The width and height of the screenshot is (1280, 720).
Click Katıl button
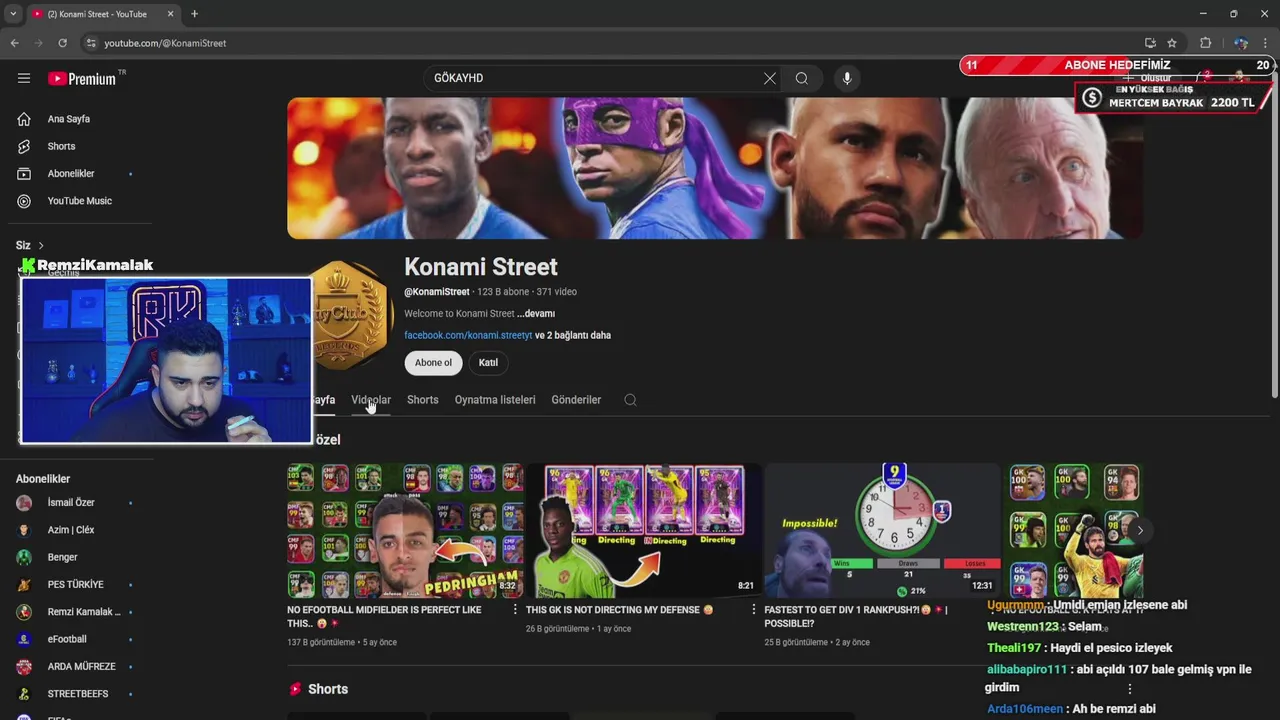pos(488,363)
